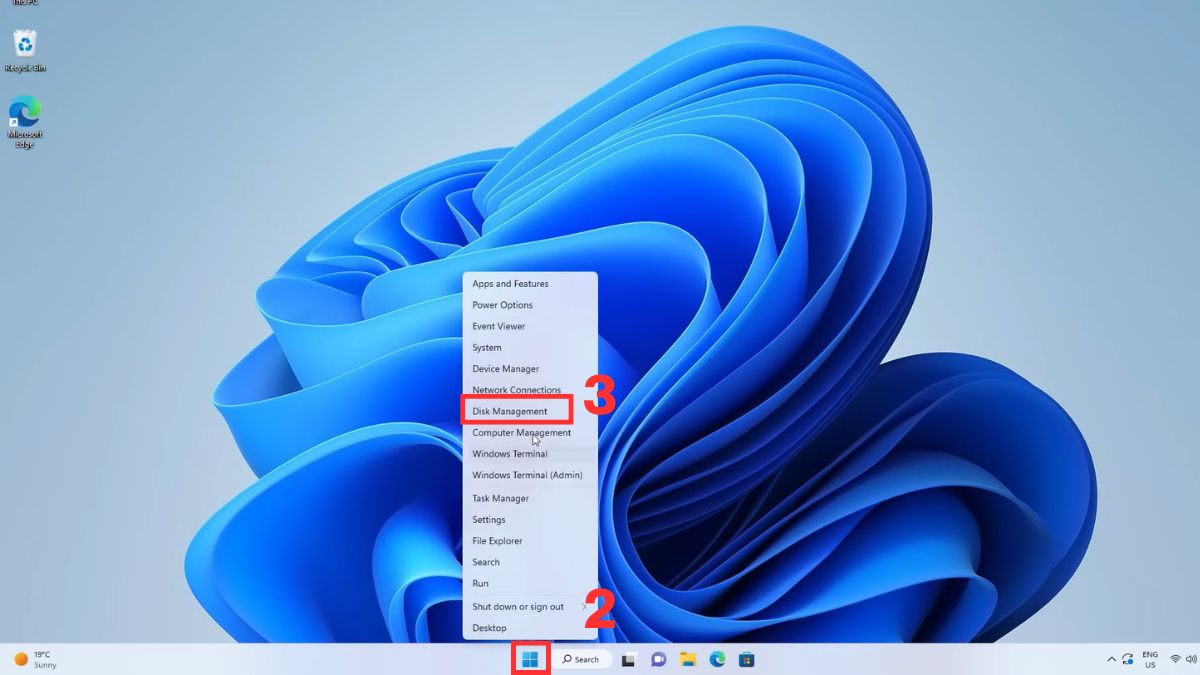
Task: Select Disk Management from the context menu
Action: pyautogui.click(x=510, y=411)
